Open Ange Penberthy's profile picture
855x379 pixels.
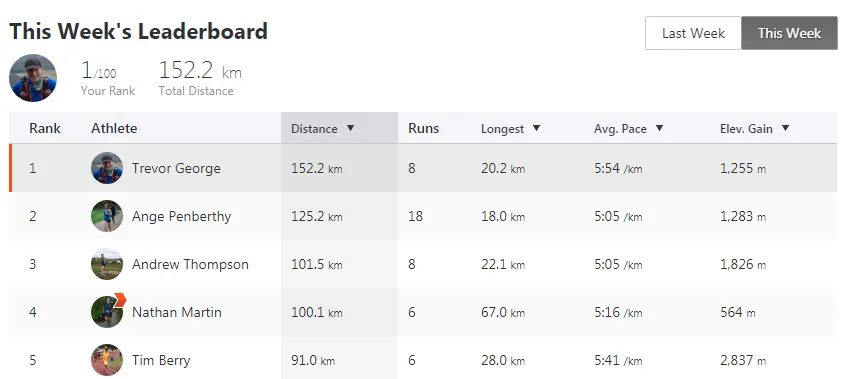(107, 216)
